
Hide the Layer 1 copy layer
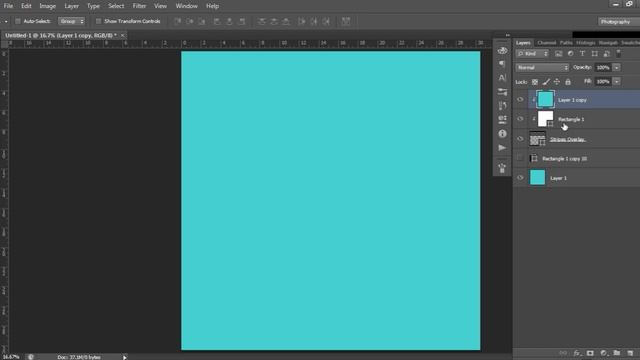pyautogui.click(x=520, y=100)
